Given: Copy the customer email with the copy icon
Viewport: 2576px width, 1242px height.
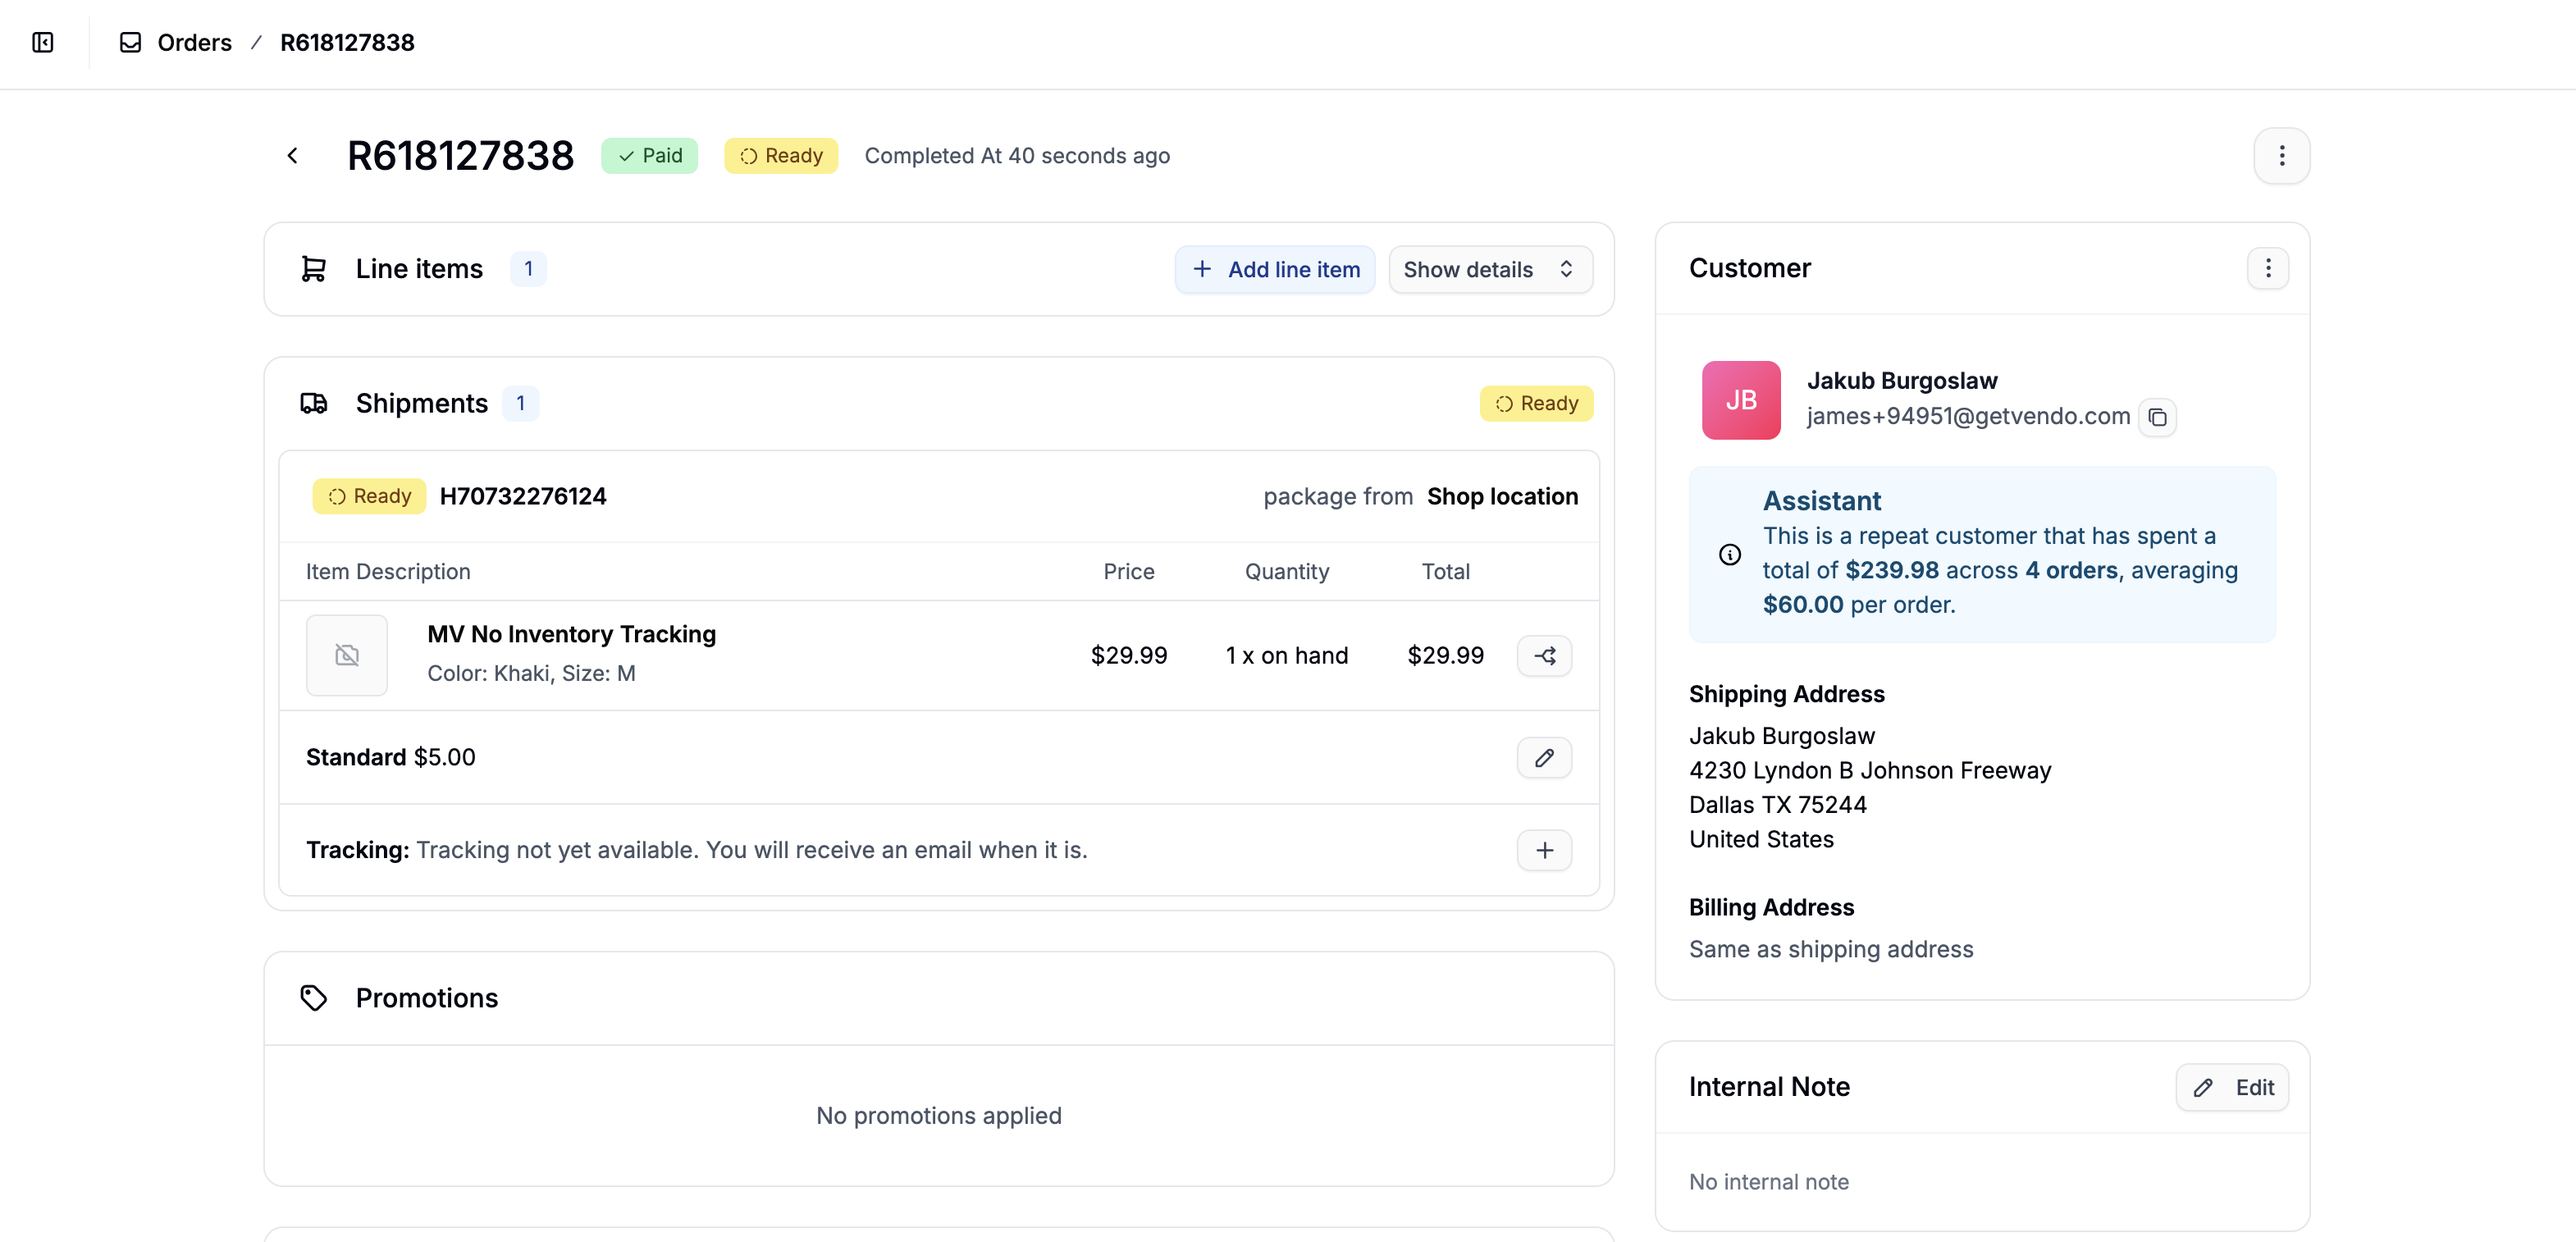Looking at the screenshot, I should (x=2158, y=417).
